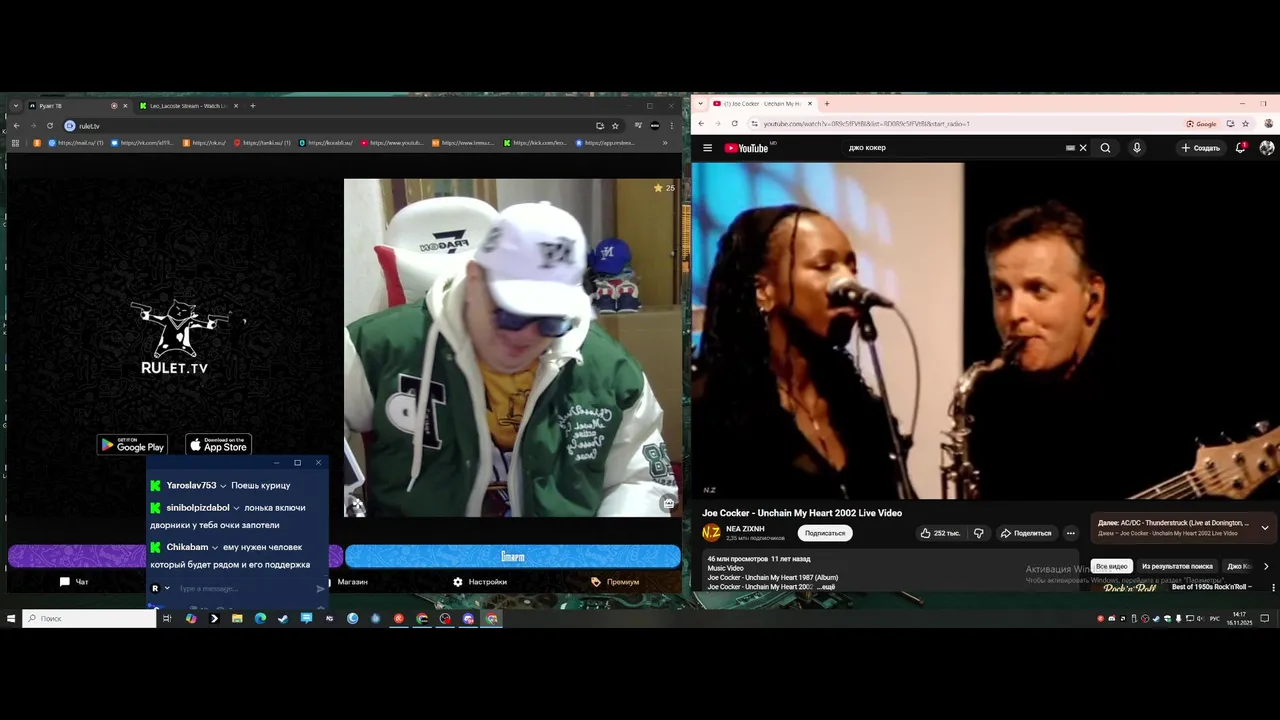Start YouTube voice search microphone

[x=1136, y=148]
